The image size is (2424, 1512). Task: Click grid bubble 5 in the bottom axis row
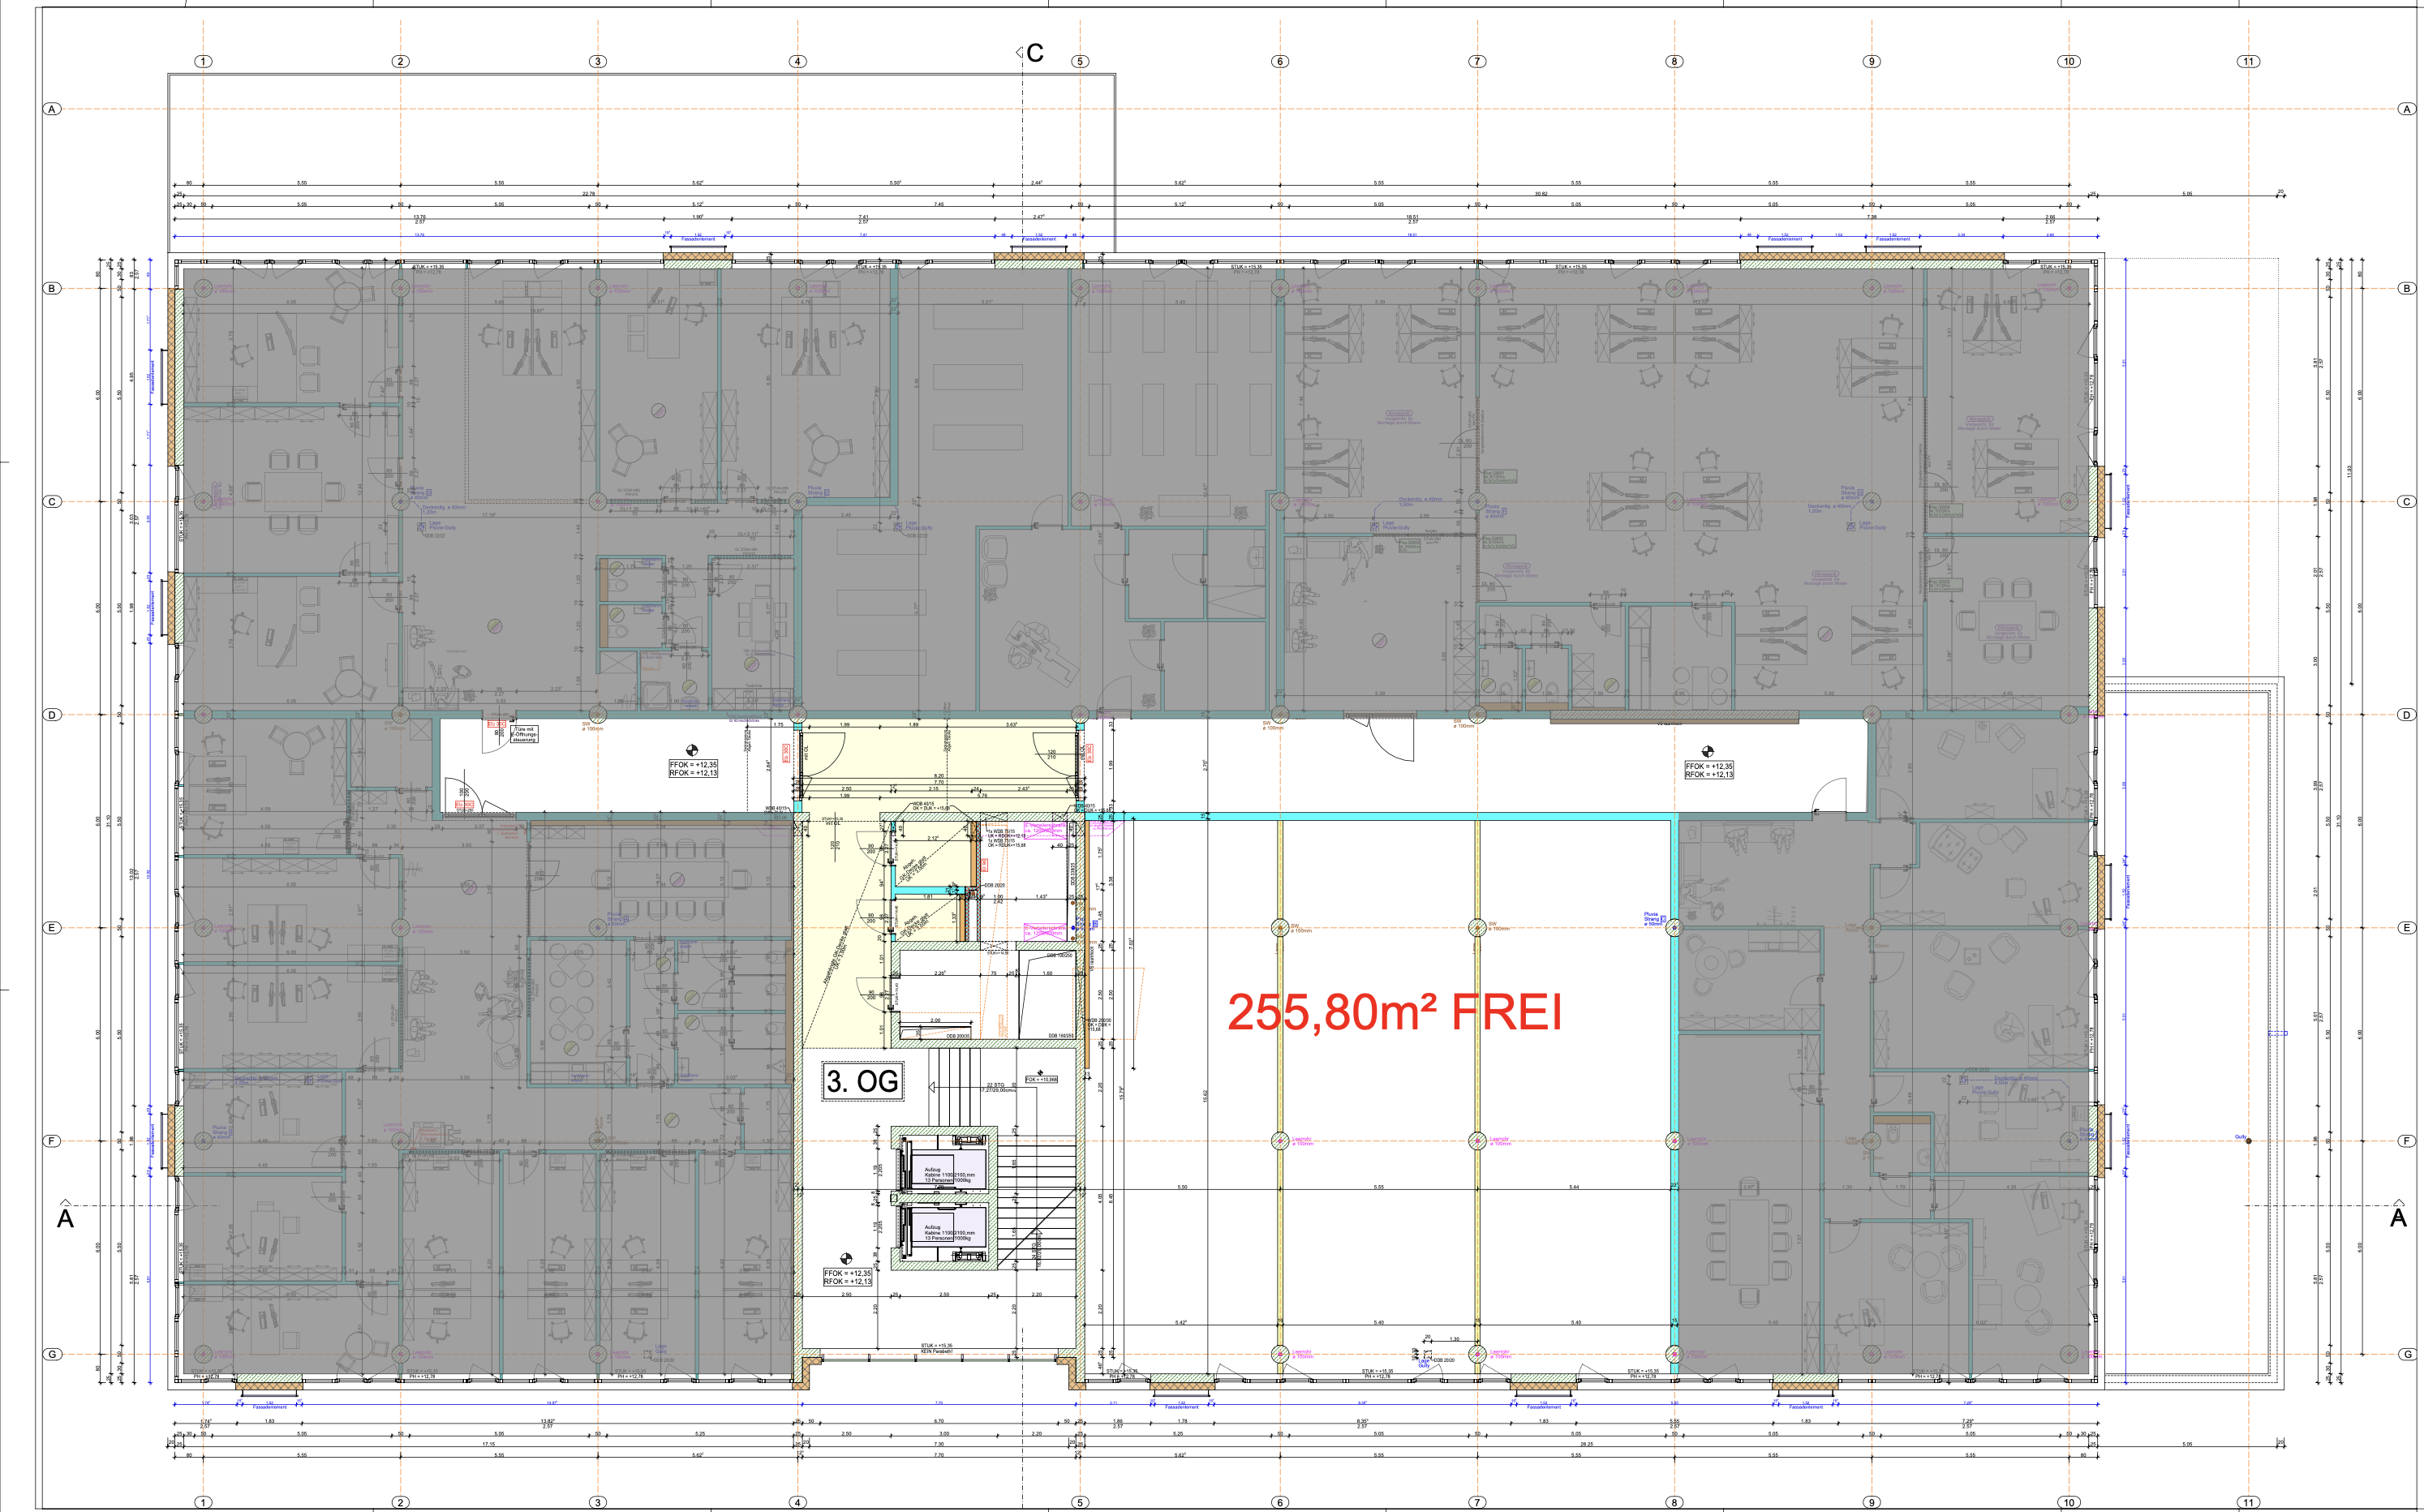[x=1080, y=1502]
